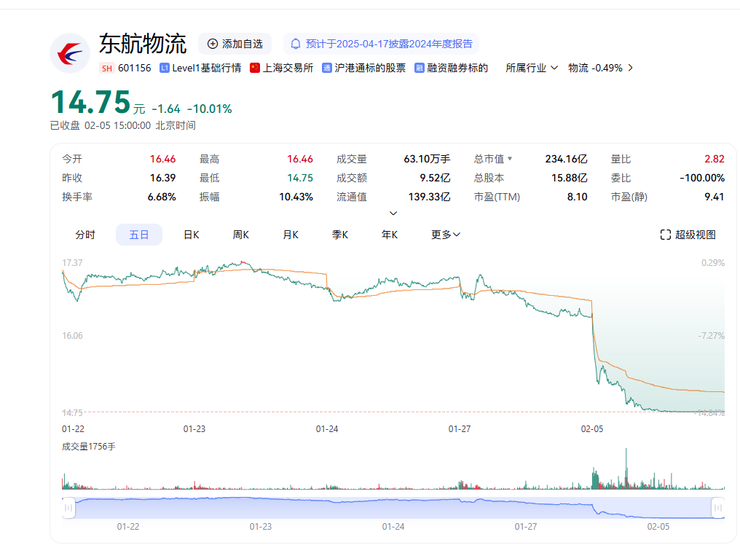
Task: Click the volume bars chart area
Action: [393, 470]
